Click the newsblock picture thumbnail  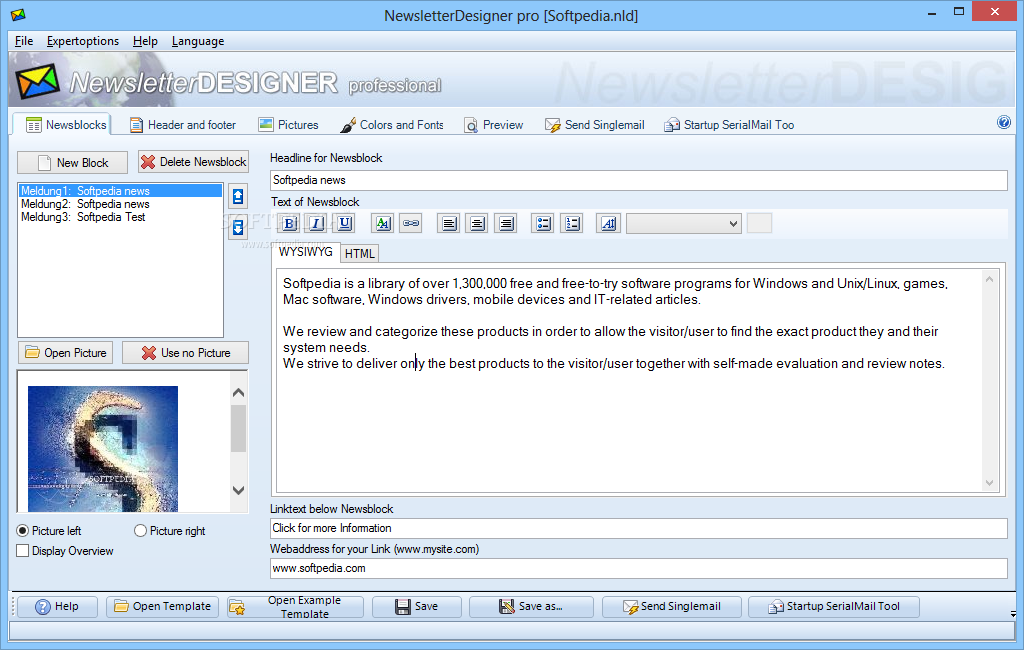coord(103,449)
